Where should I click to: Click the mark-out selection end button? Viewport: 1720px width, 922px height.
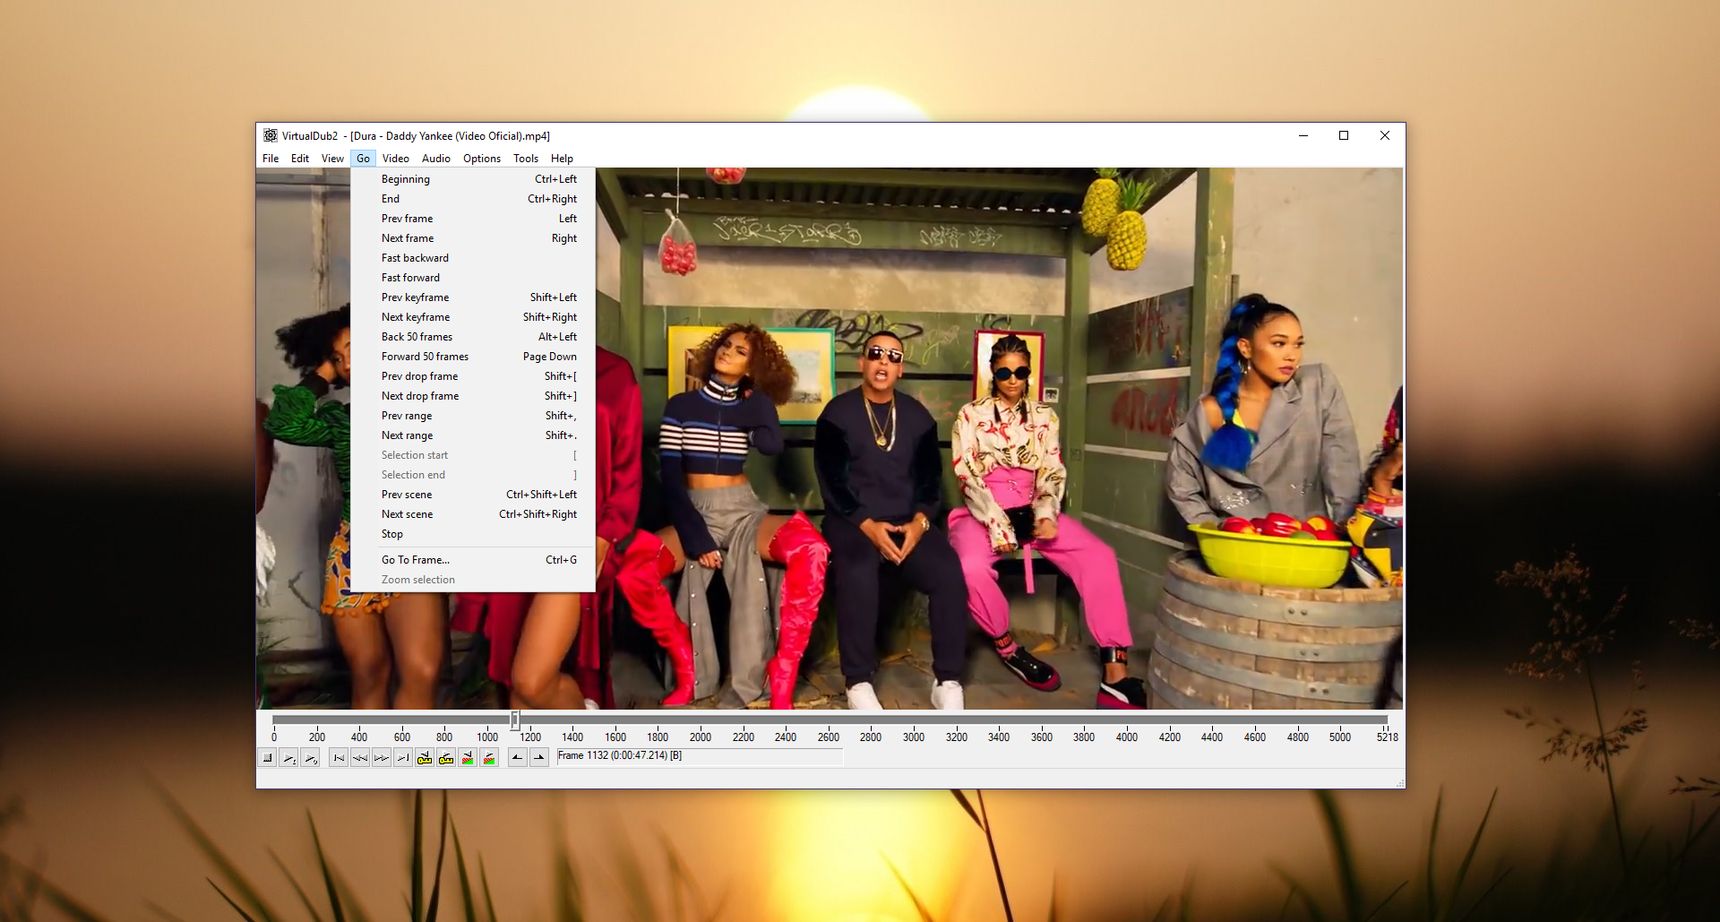coord(539,758)
